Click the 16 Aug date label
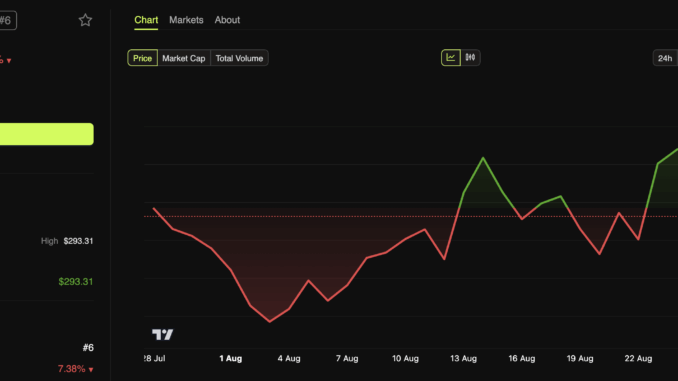 521,359
